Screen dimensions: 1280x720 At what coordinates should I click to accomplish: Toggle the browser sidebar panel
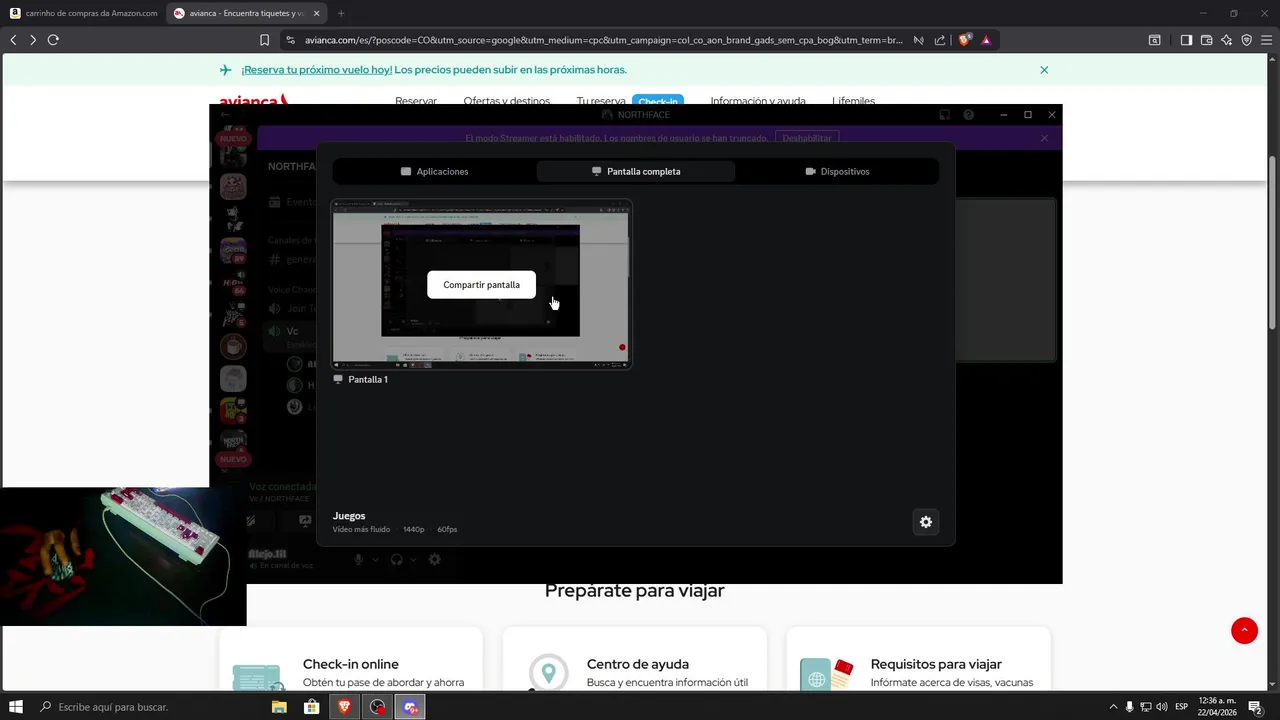click(x=1186, y=40)
